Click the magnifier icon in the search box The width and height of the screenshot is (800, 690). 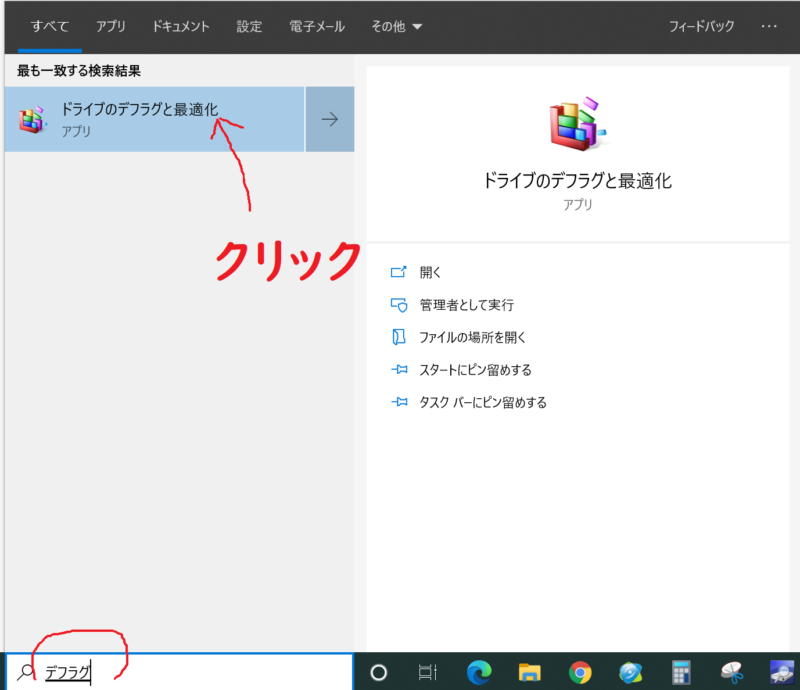(26, 672)
